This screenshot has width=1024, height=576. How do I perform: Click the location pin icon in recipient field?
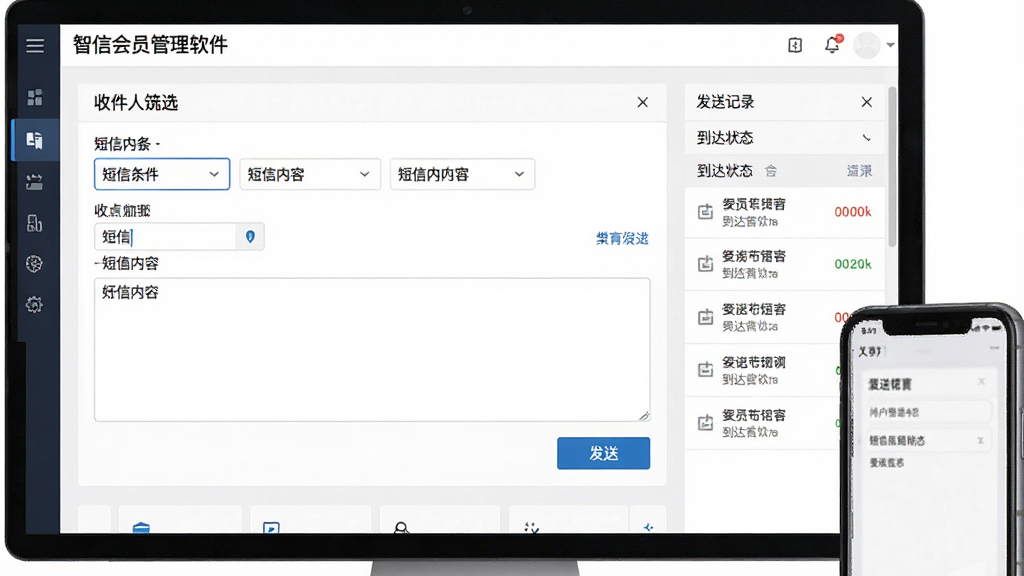pos(250,237)
